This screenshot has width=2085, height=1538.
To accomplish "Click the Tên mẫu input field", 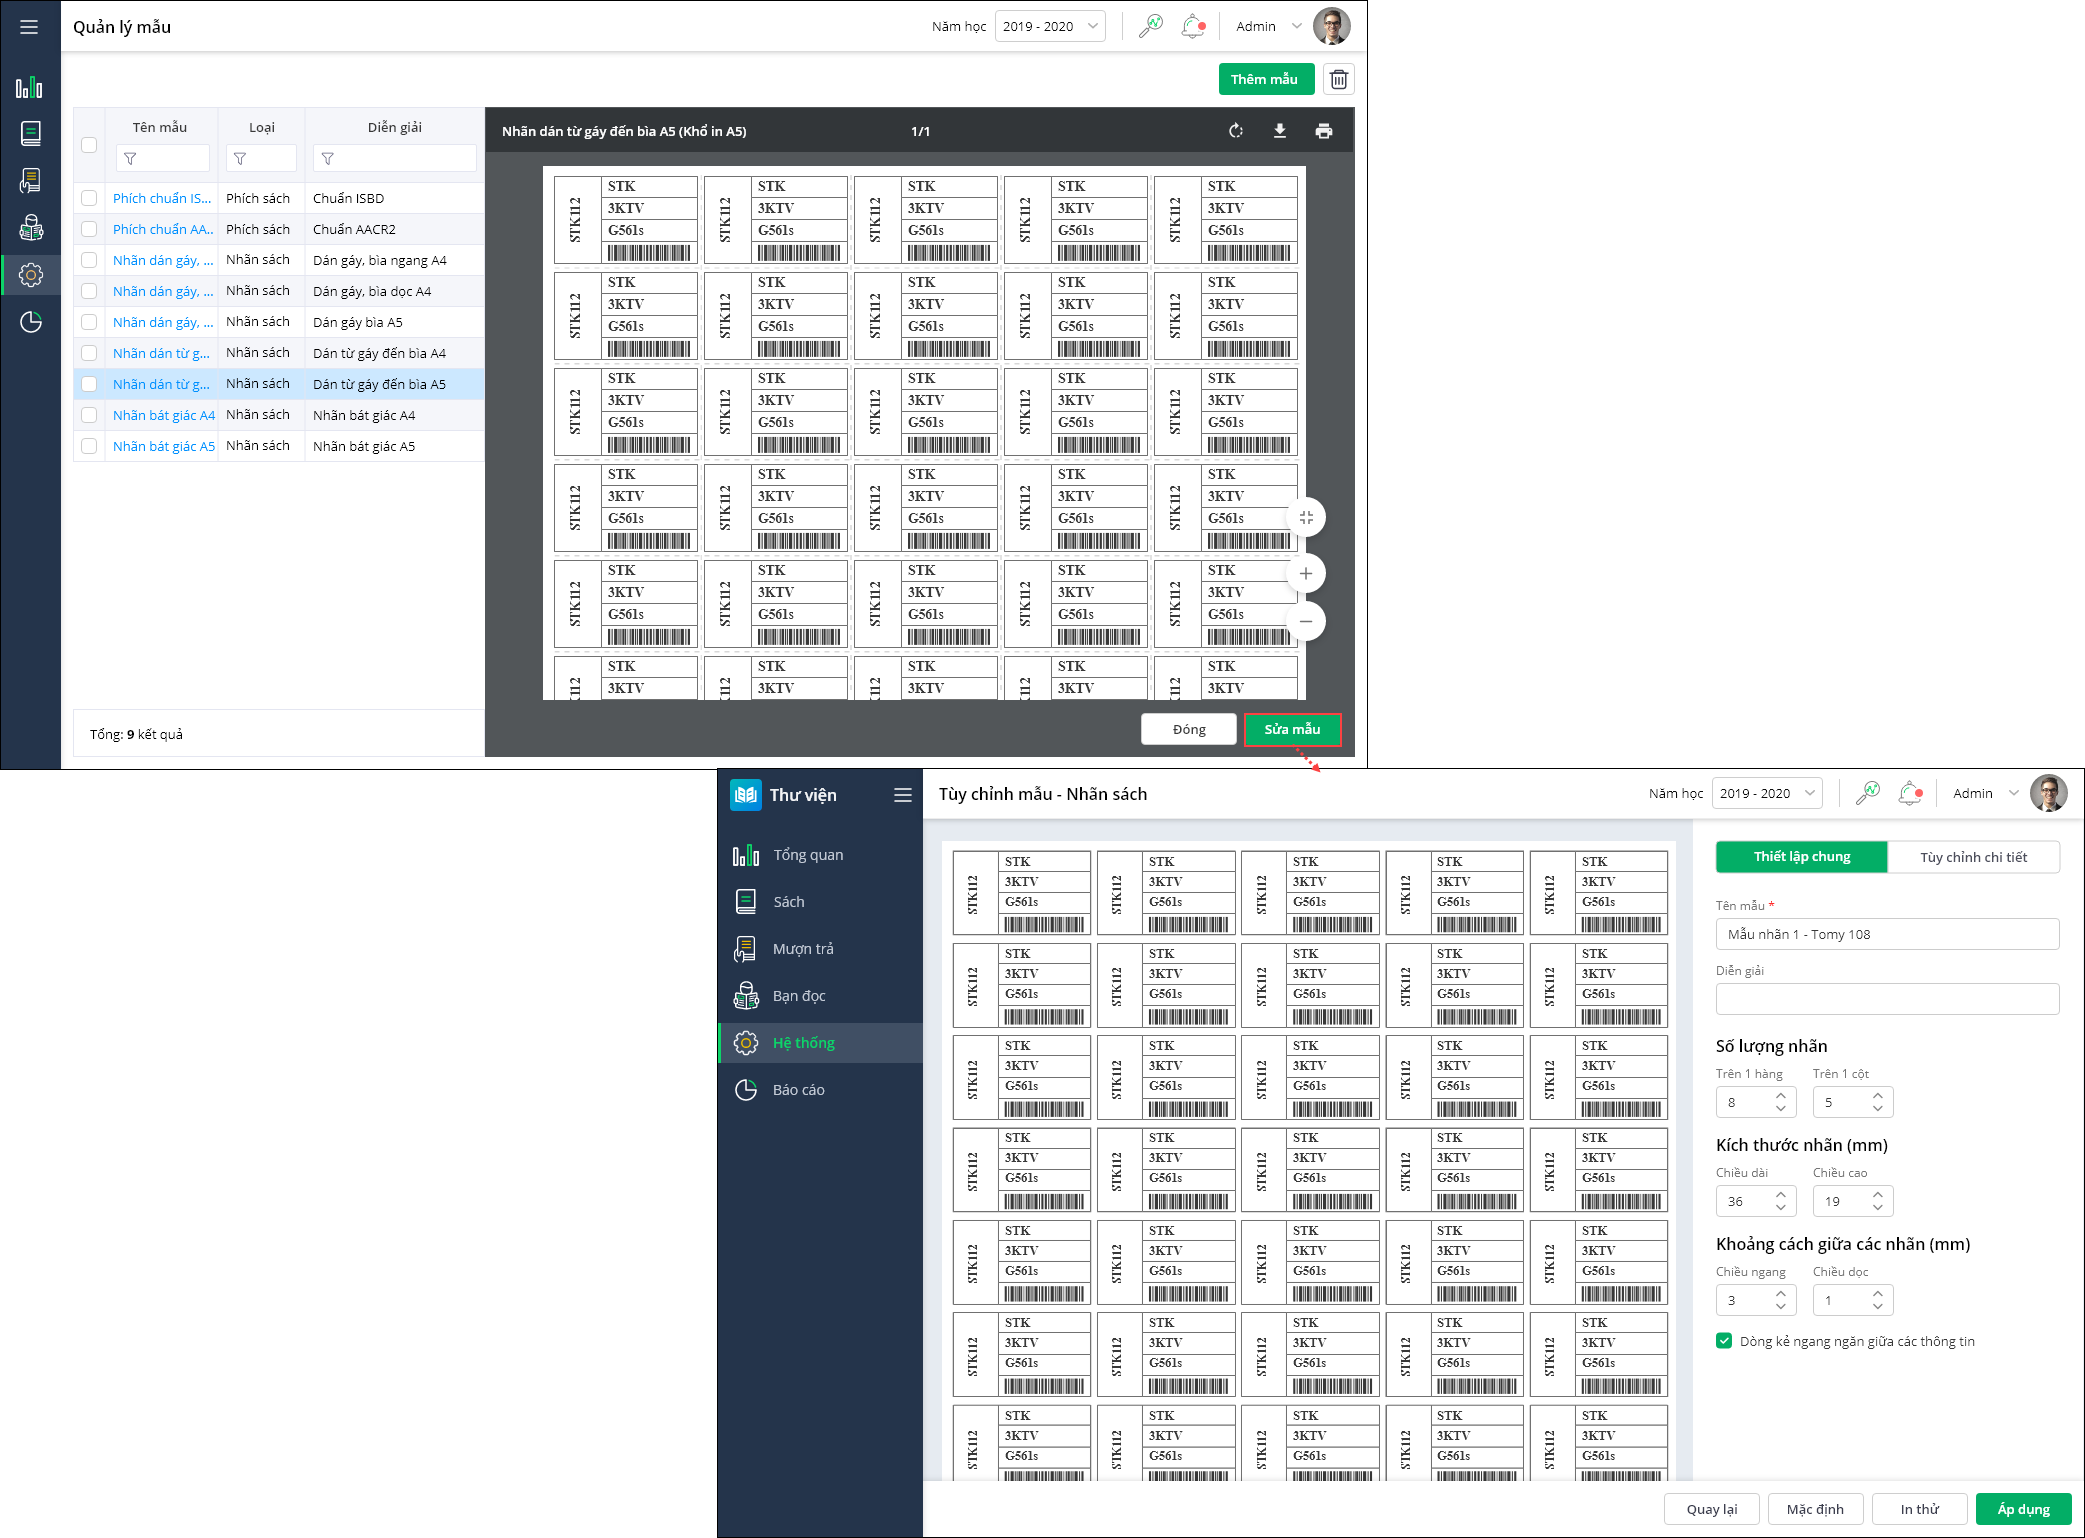I will click(1886, 934).
